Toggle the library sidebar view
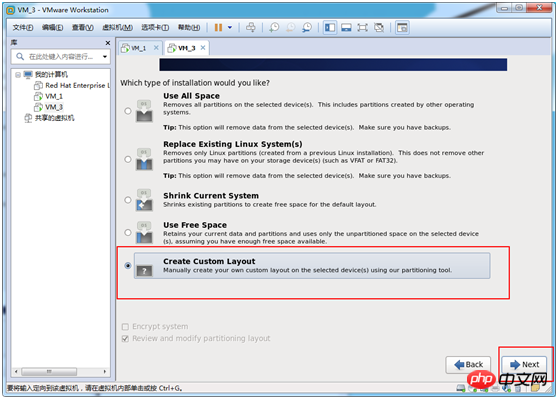Viewport: 558px width, 399px height. coord(330,27)
